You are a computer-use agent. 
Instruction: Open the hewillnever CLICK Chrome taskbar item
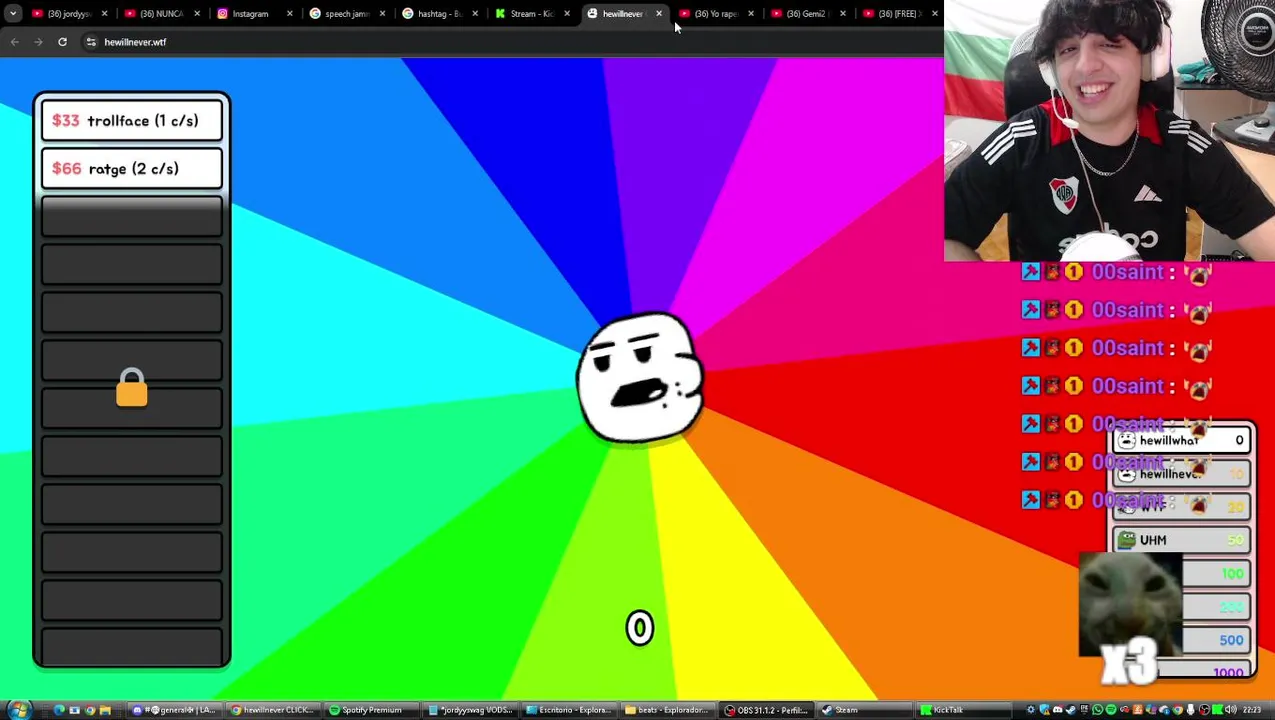272,710
